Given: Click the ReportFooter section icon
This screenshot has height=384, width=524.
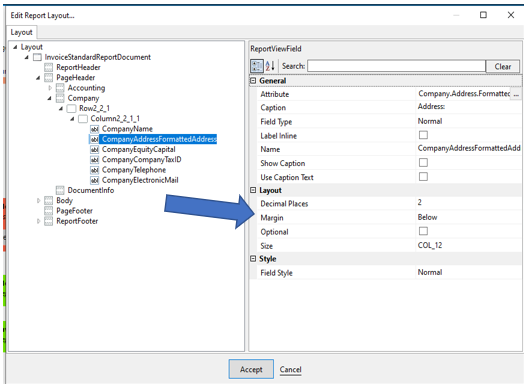Looking at the screenshot, I should point(49,221).
